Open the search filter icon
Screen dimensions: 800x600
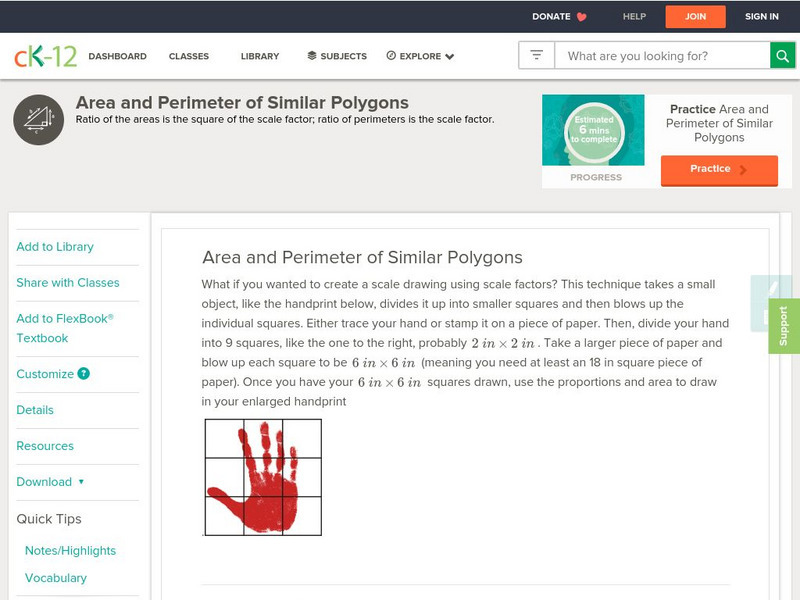536,55
